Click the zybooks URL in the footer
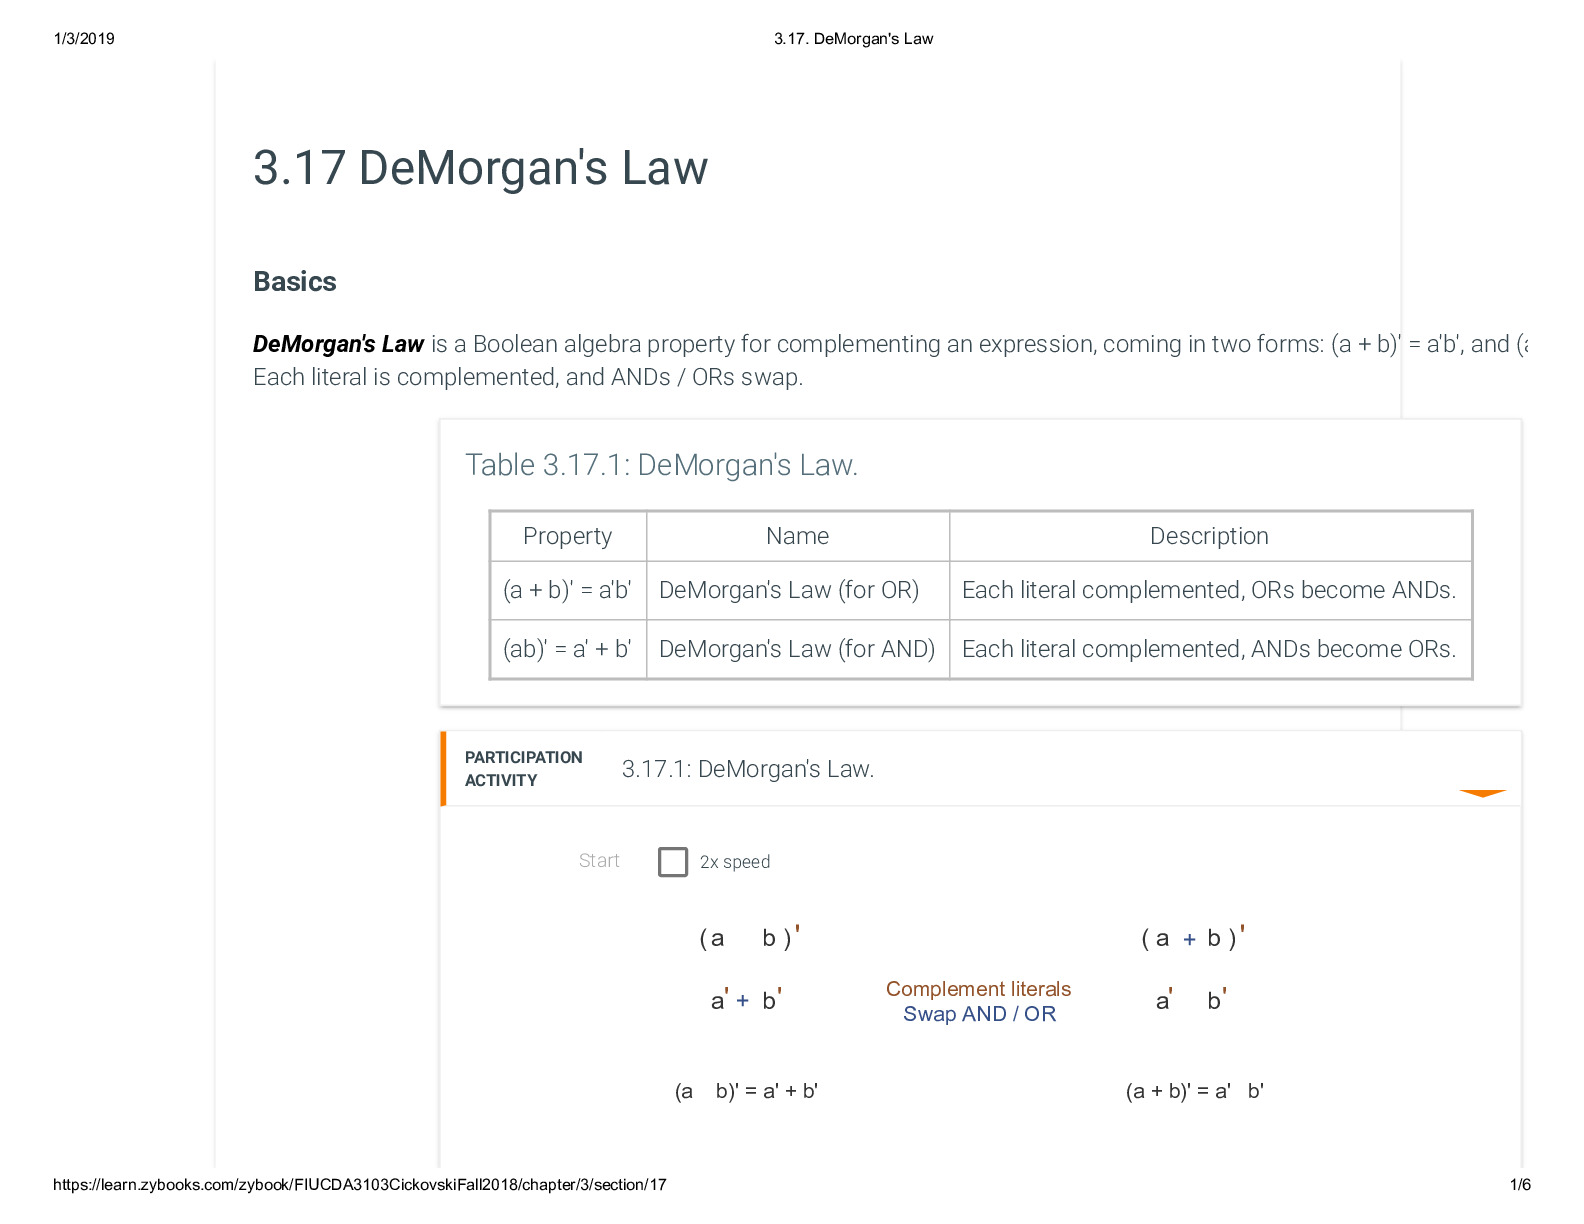Image resolution: width=1584 pixels, height=1224 pixels. pyautogui.click(x=359, y=1185)
